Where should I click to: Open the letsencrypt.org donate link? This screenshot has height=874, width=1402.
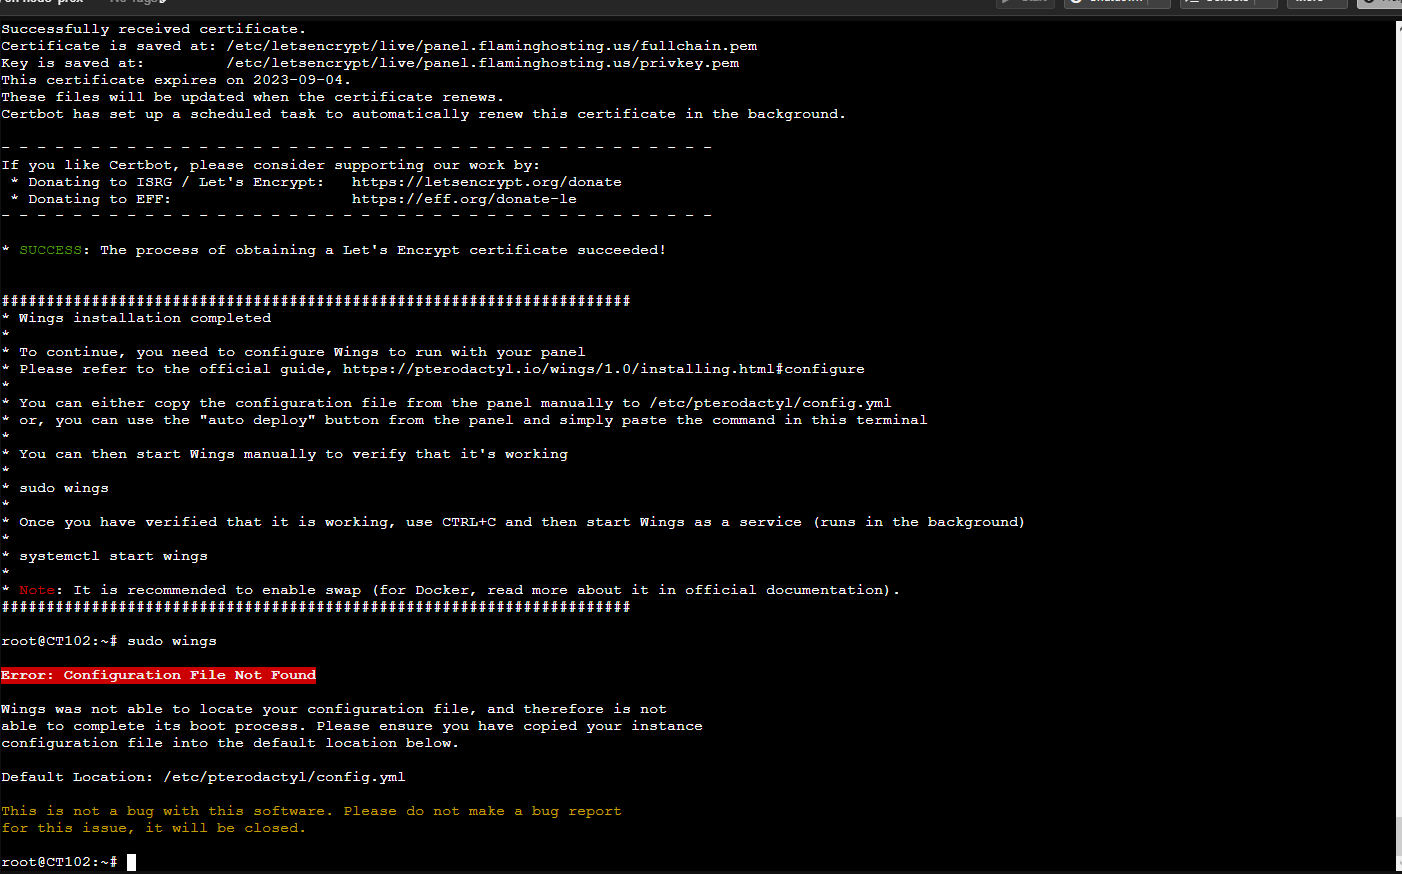coord(487,181)
